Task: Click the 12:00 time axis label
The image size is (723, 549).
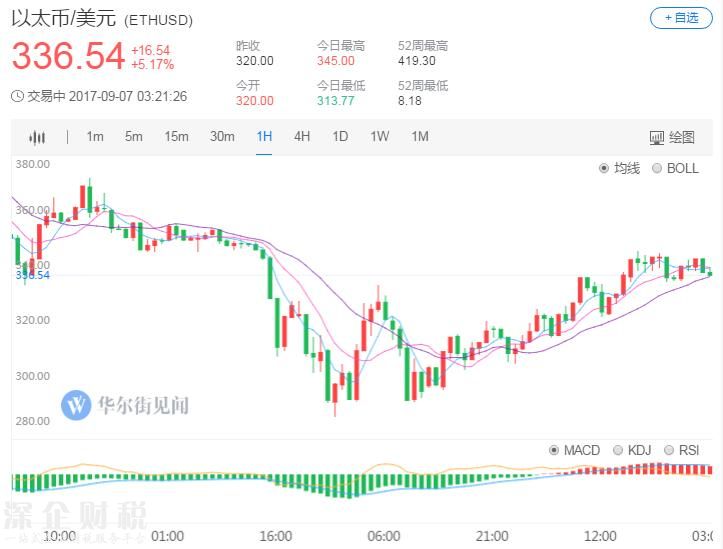Action: (600, 536)
